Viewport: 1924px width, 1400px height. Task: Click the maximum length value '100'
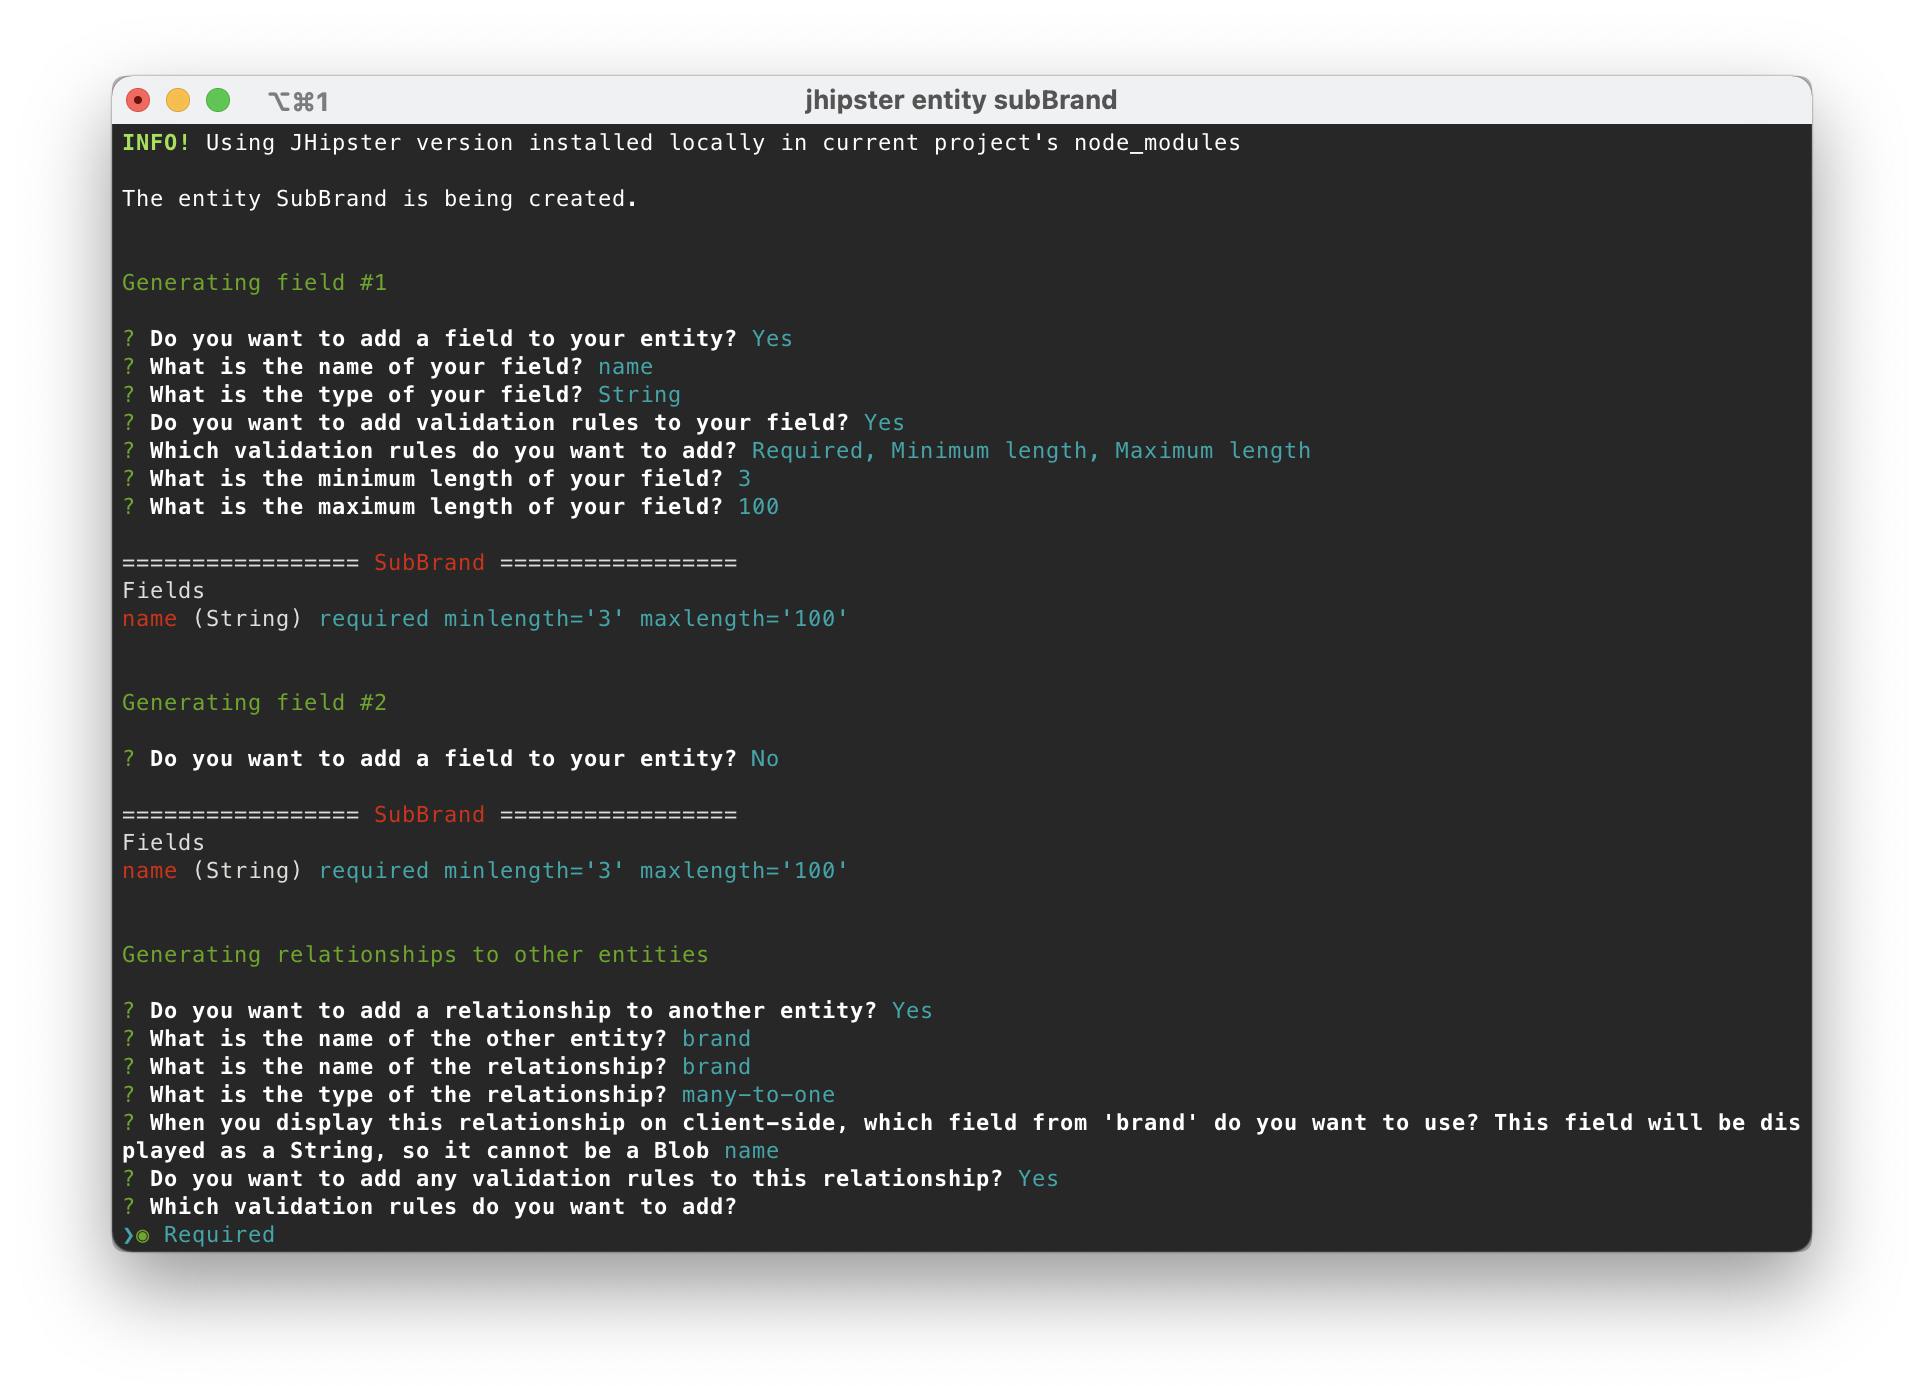point(758,507)
